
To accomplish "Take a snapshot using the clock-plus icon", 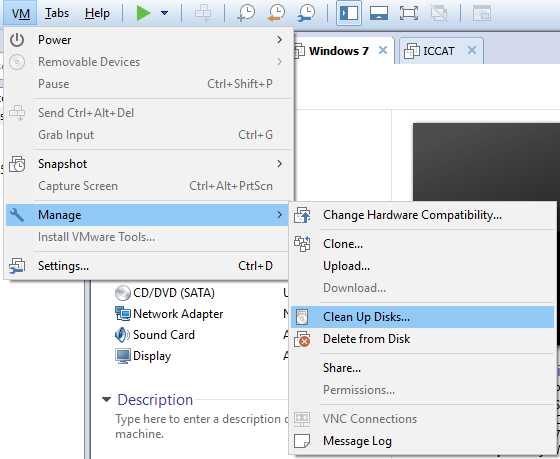I will 246,13.
